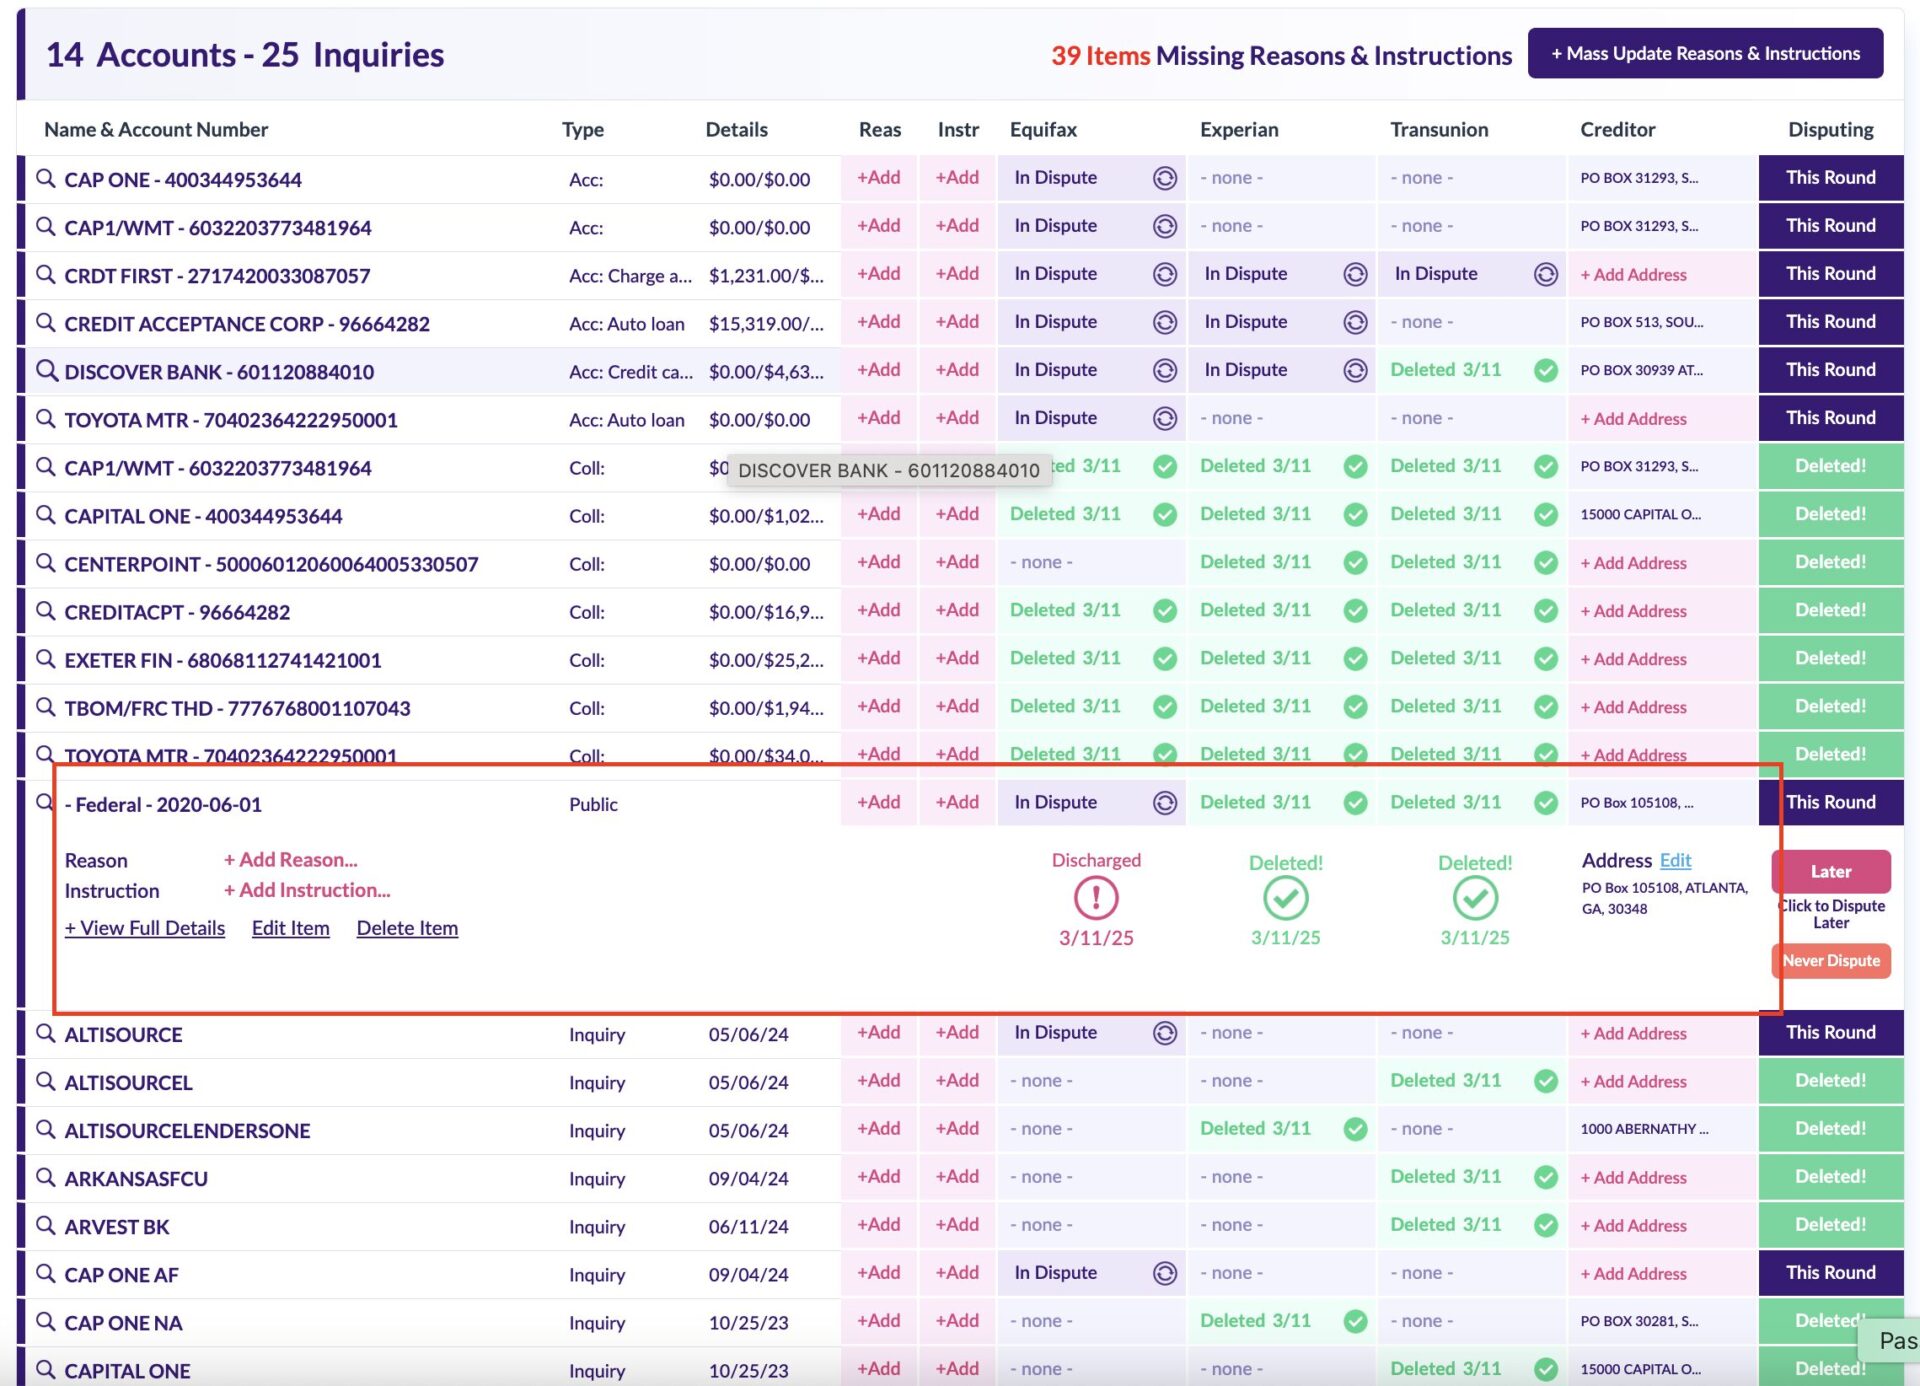1920x1386 pixels.
Task: Click Transunion green check for ALTISOURCEL inquiry
Action: point(1546,1080)
